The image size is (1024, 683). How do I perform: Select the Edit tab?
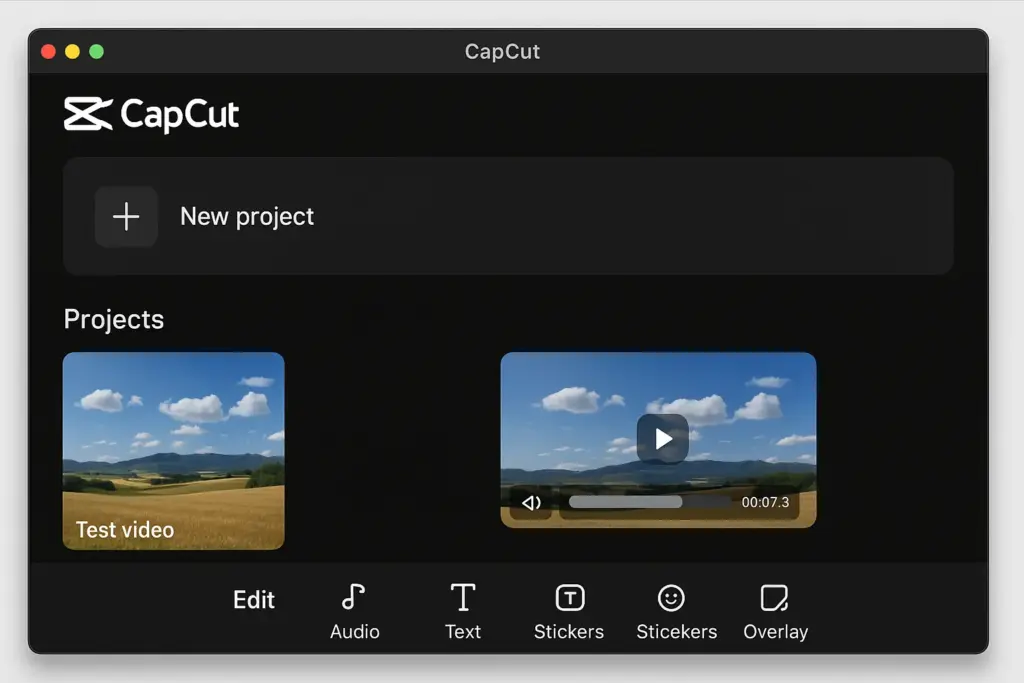click(x=254, y=599)
